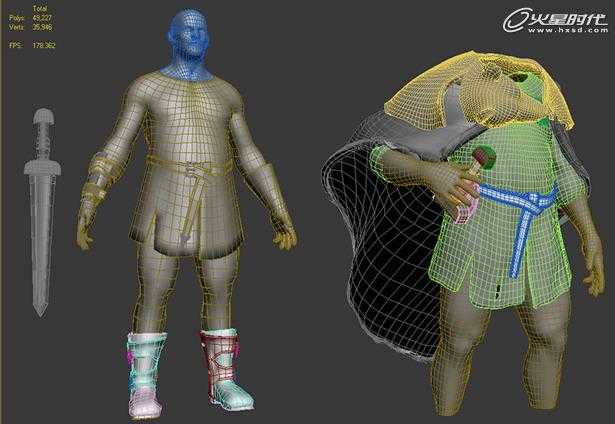Click the Total statistics header
Image resolution: width=615 pixels, height=424 pixels.
40,8
